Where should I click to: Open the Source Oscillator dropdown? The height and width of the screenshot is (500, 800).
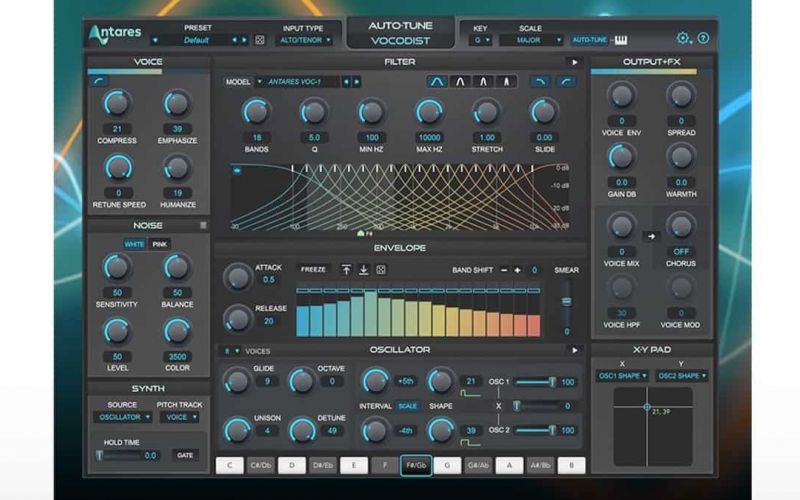pyautogui.click(x=123, y=417)
